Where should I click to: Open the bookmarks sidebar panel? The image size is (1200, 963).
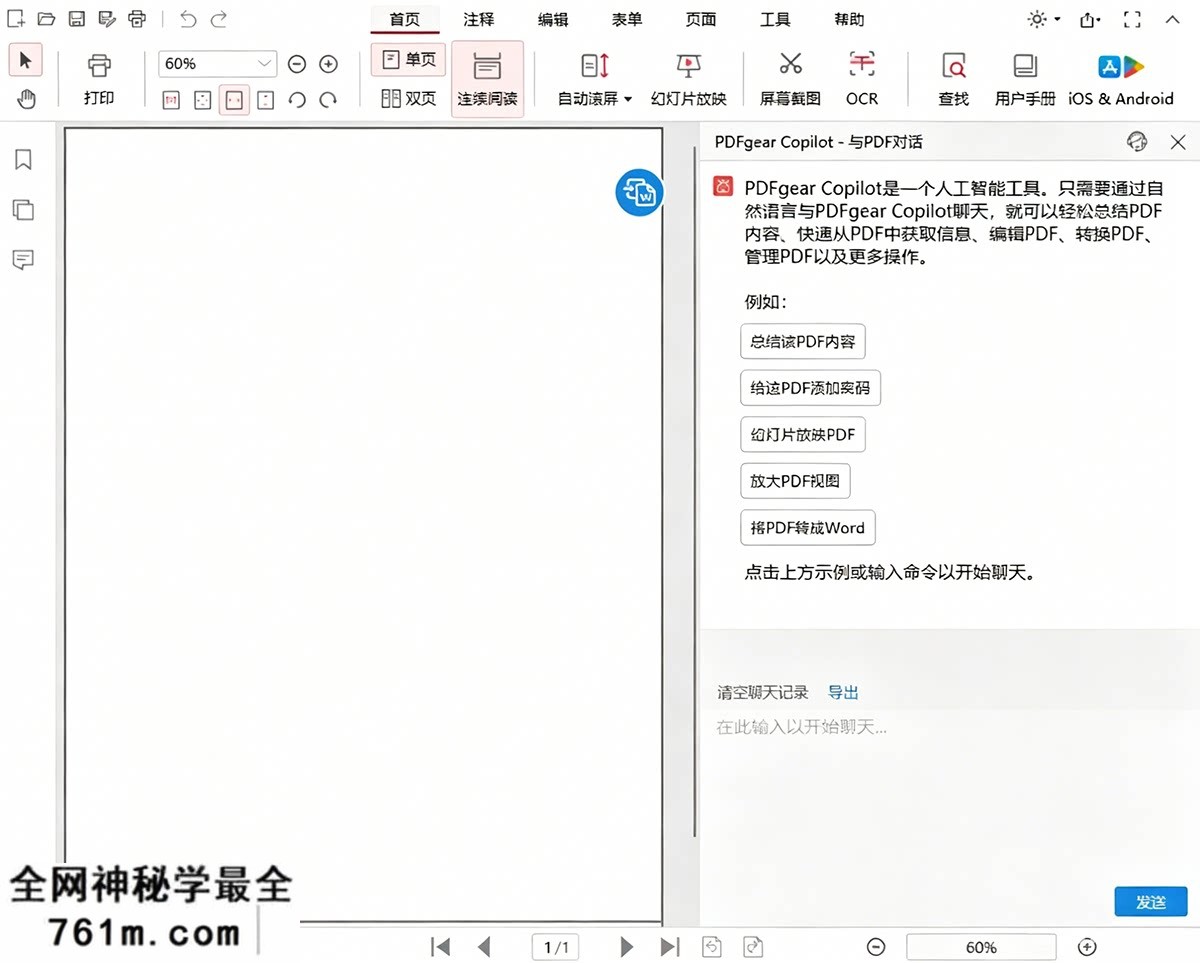23,160
